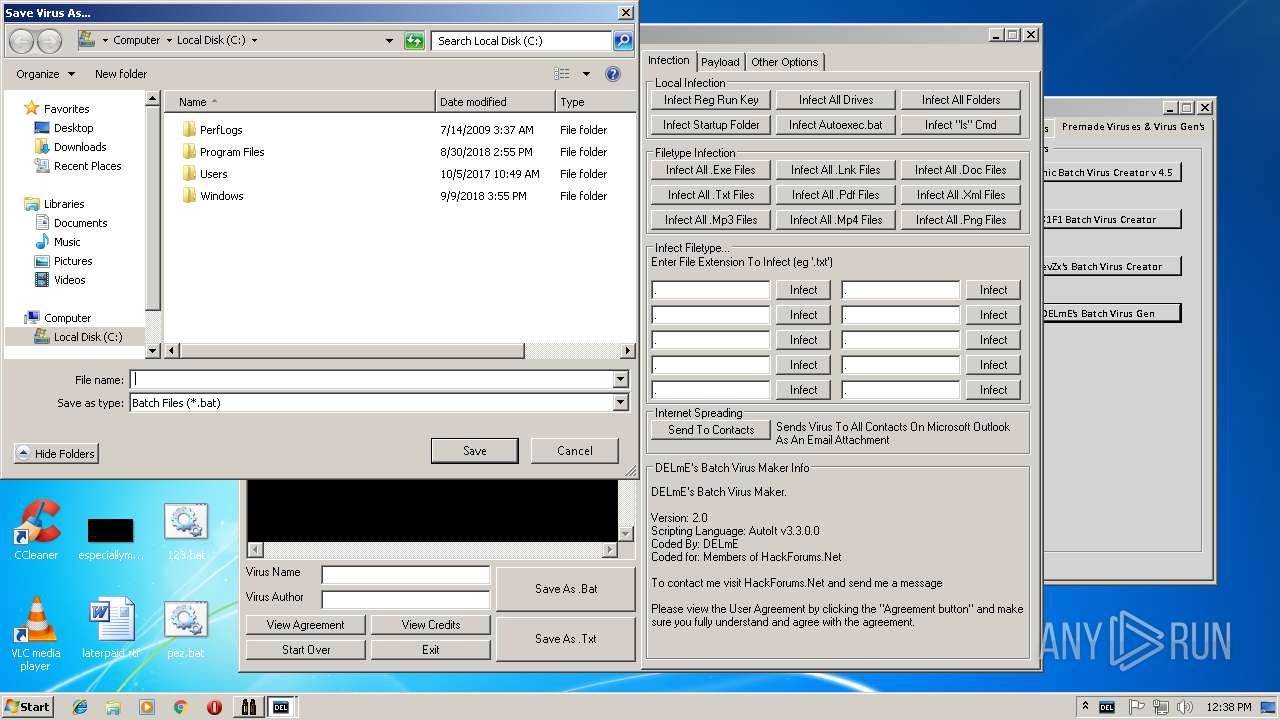Click the Save button

474,451
